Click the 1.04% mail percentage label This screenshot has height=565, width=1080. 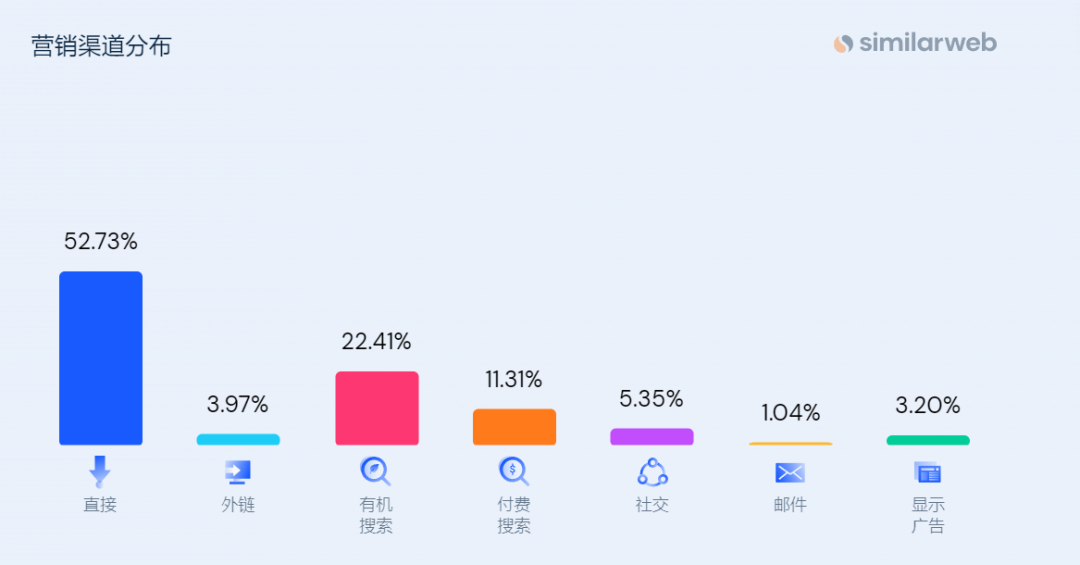point(790,412)
